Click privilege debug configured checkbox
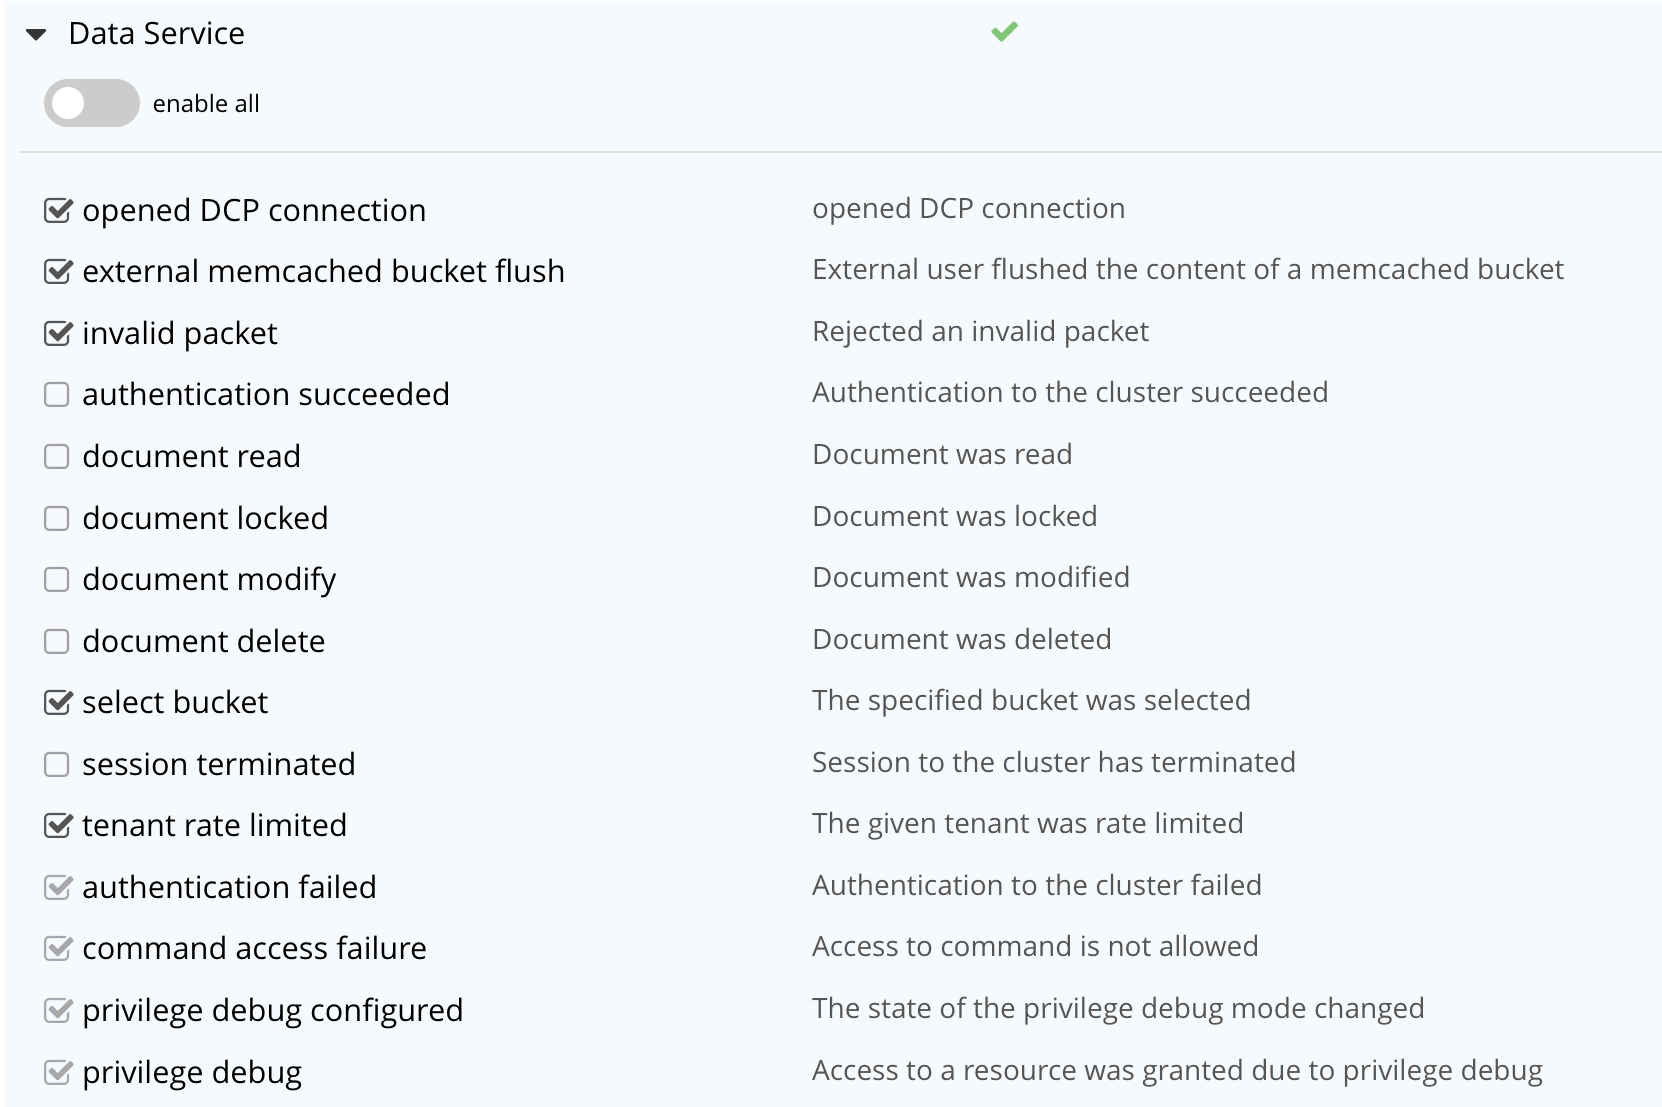The width and height of the screenshot is (1662, 1107). 58,1011
